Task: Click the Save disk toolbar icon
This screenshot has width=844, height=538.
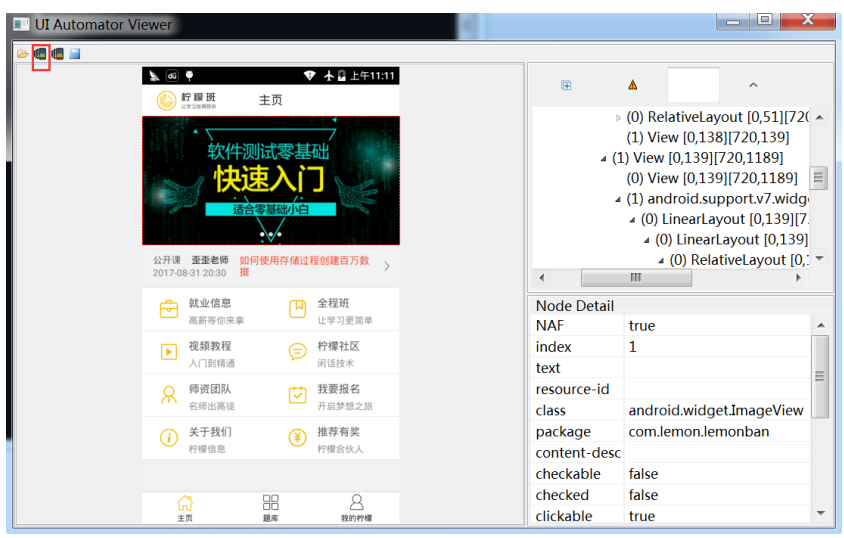Action: [x=75, y=53]
